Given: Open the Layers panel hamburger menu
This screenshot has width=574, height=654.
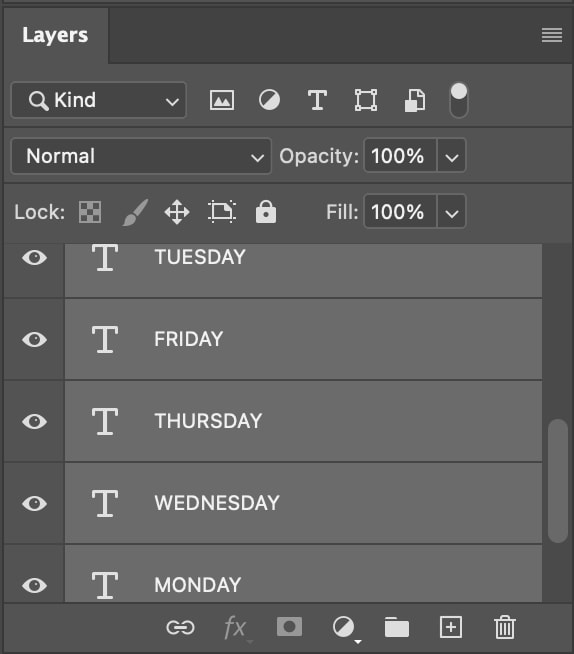Looking at the screenshot, I should click(x=552, y=35).
